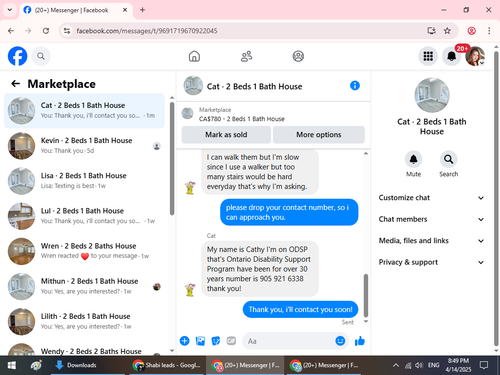This screenshot has width=500, height=375.
Task: Open the tab search dropdown arrow
Action: (x=10, y=10)
